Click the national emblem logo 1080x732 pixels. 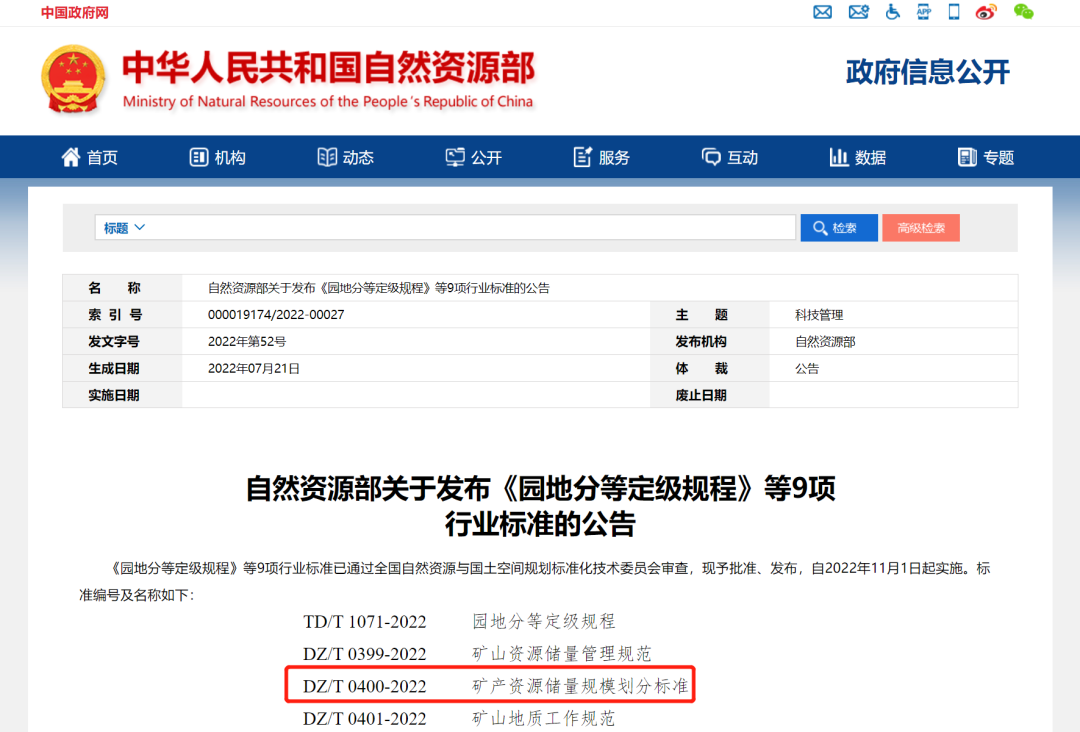point(73,79)
